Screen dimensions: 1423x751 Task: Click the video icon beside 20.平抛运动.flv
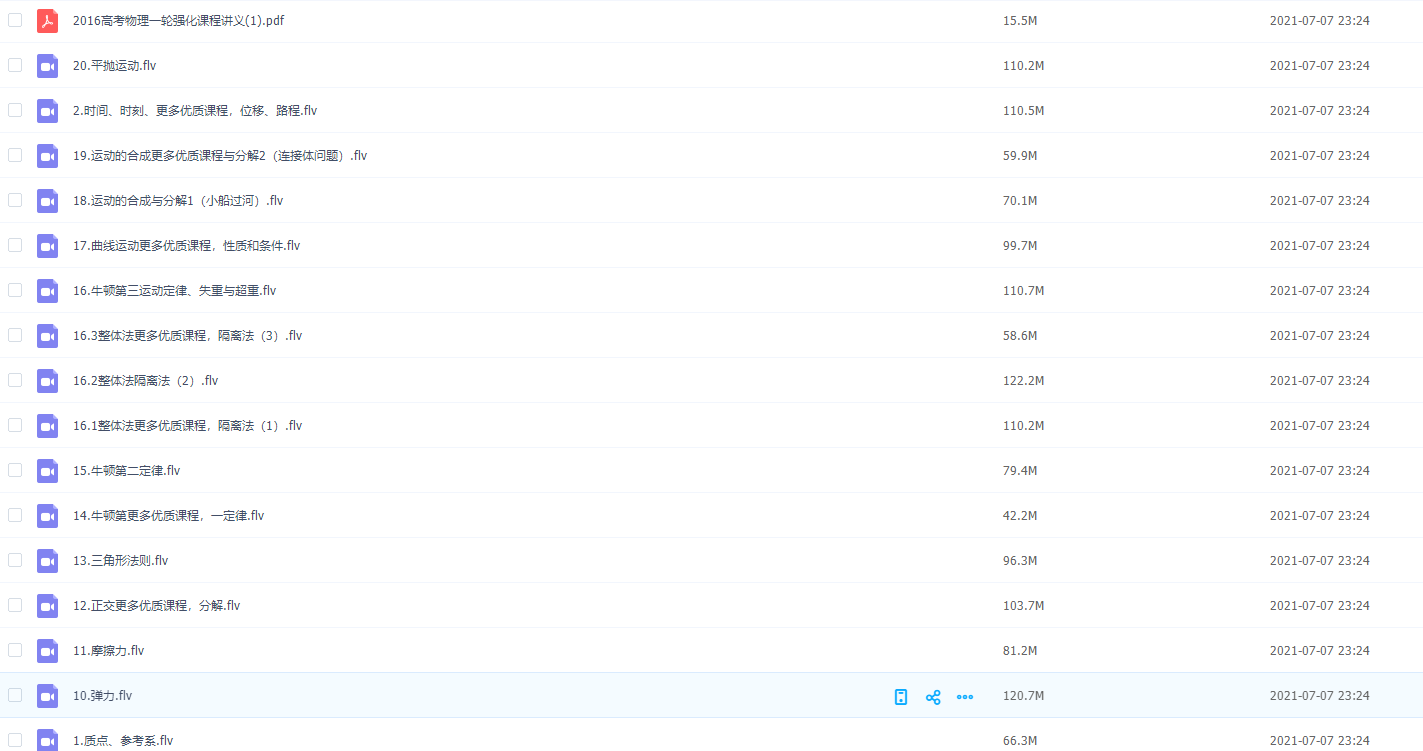point(47,66)
